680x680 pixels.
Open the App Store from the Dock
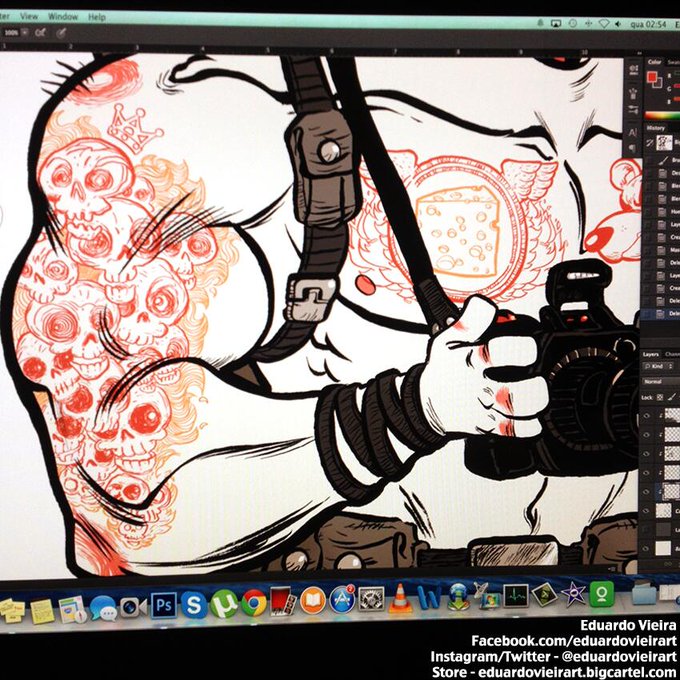coord(342,600)
